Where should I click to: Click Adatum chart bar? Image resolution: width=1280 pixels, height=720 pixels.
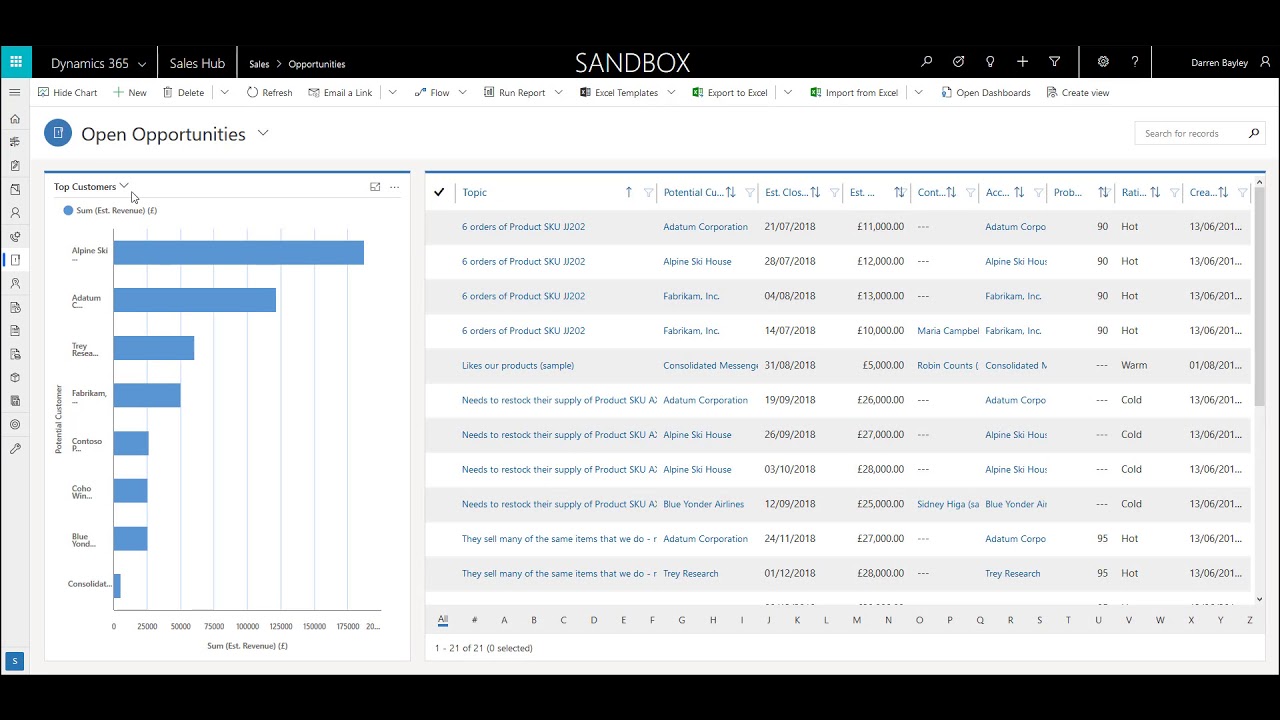pyautogui.click(x=195, y=300)
